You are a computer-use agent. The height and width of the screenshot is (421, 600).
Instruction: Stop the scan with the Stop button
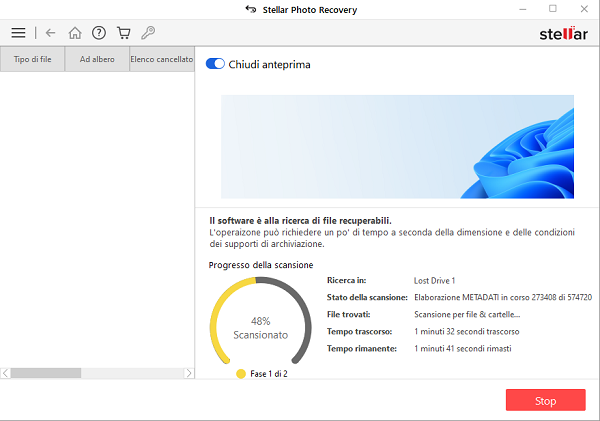pos(545,400)
